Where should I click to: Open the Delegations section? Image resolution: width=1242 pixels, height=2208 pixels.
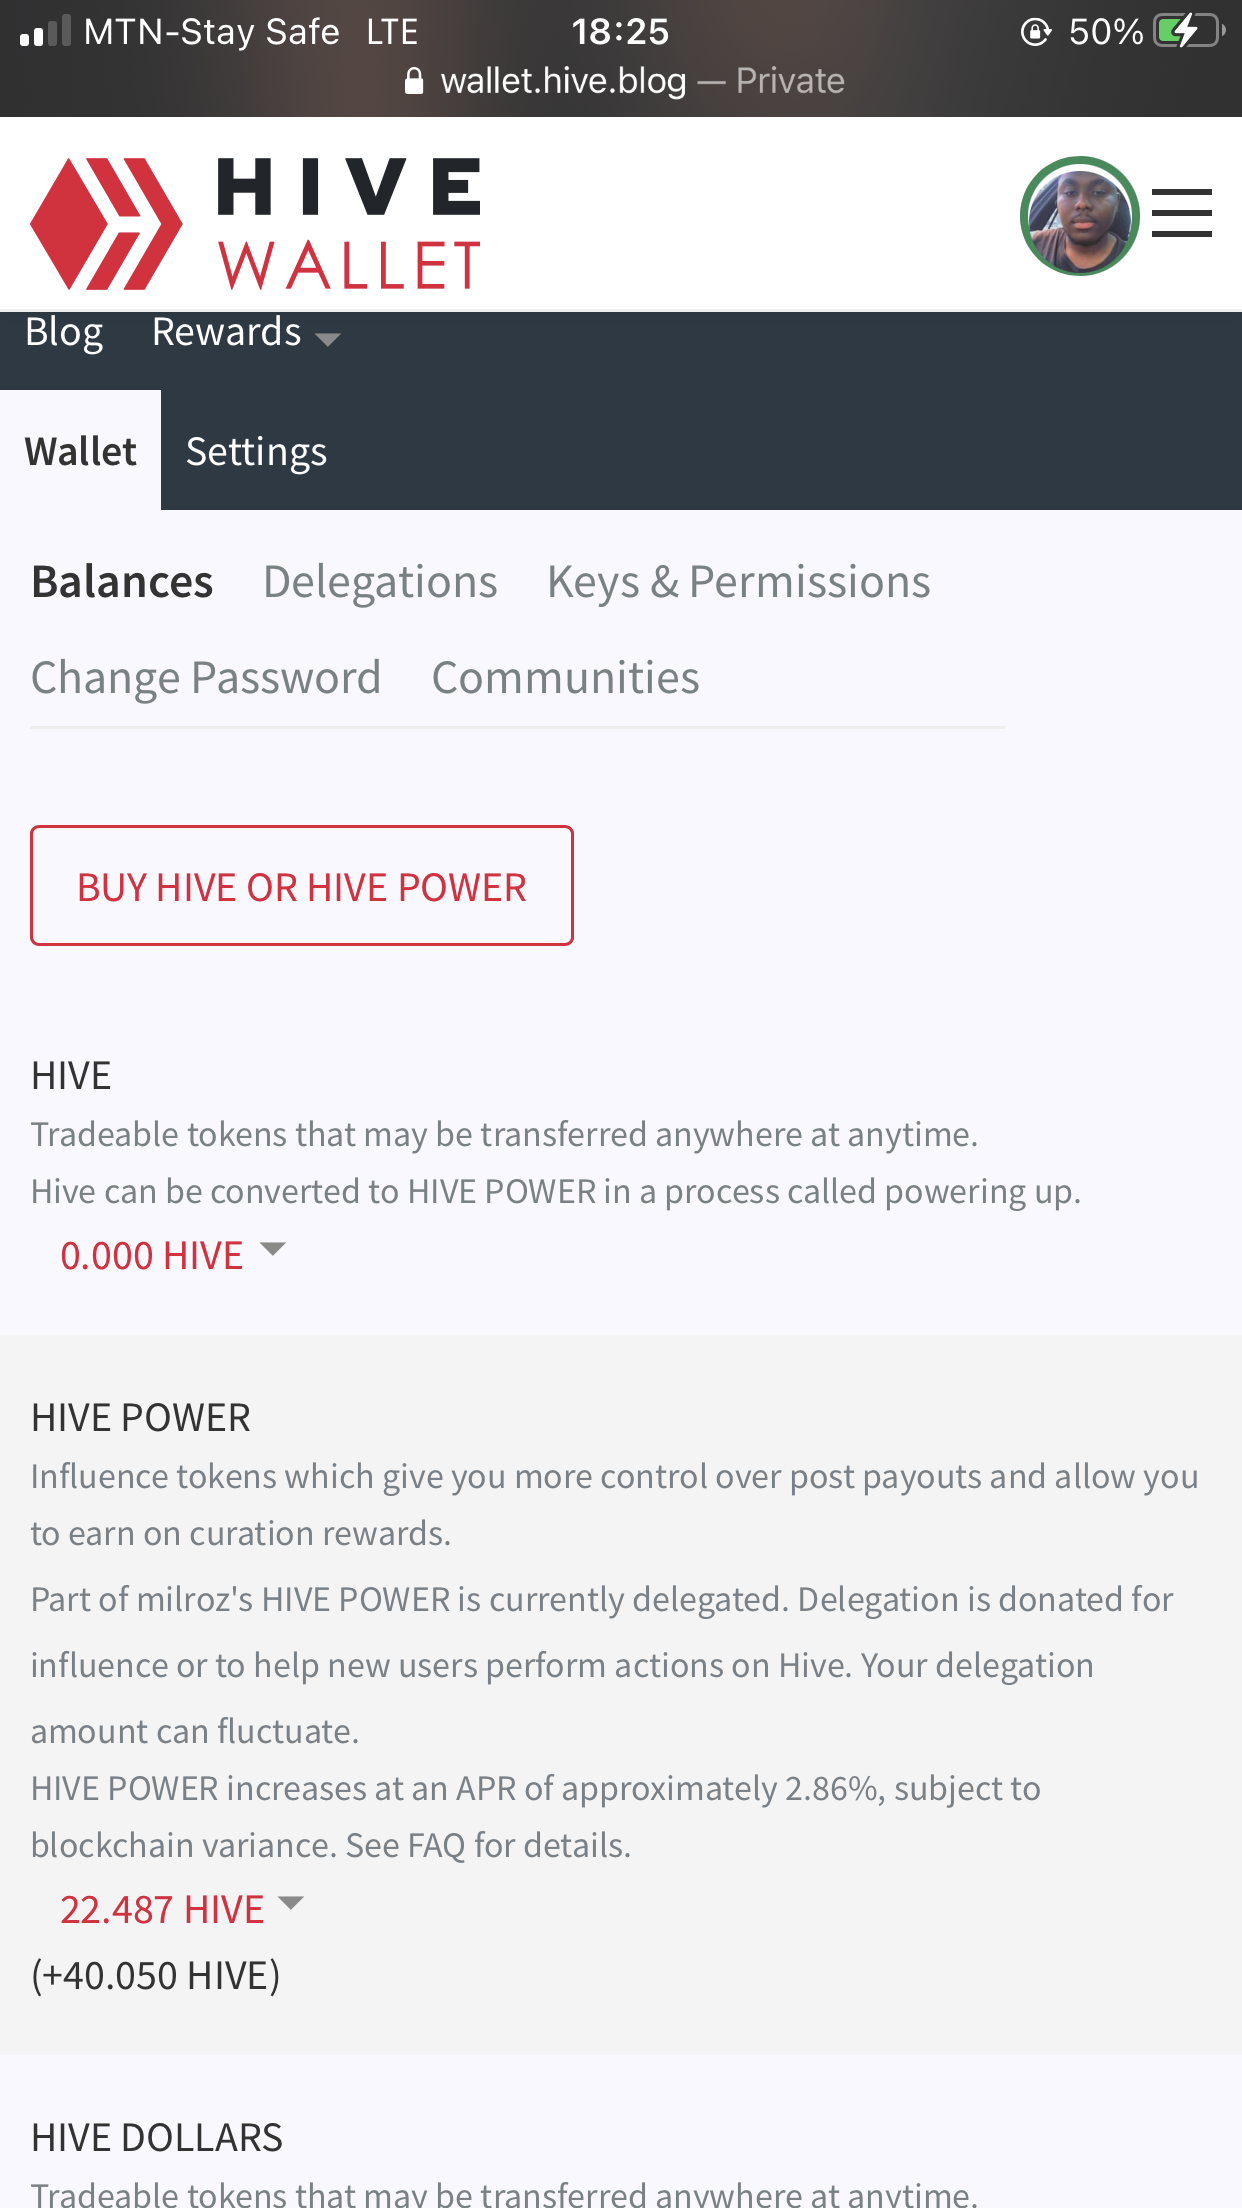click(380, 582)
